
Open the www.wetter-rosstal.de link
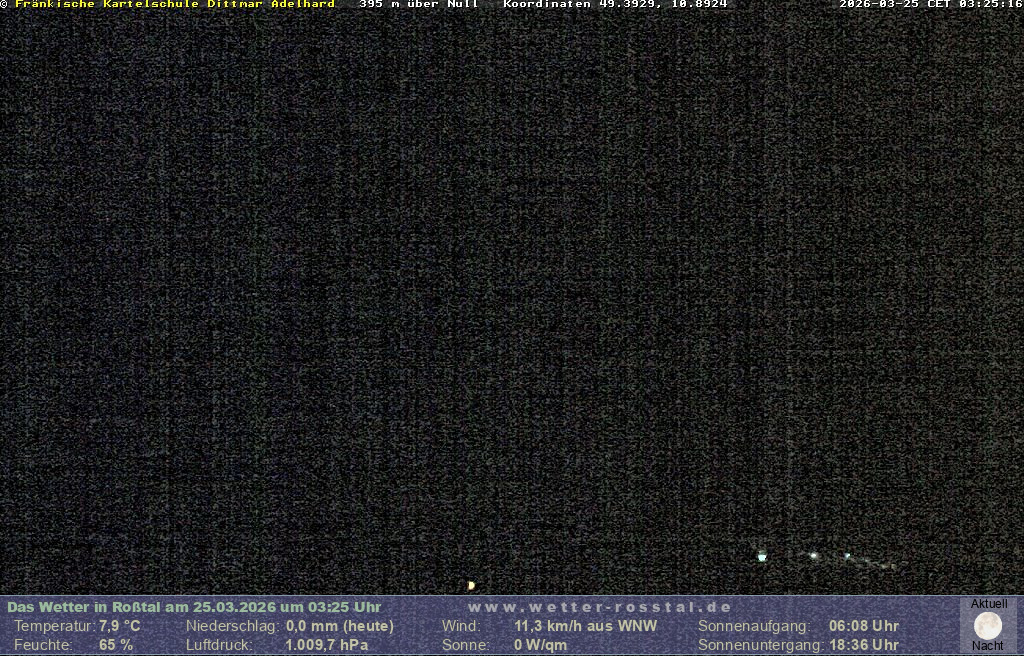coord(599,607)
